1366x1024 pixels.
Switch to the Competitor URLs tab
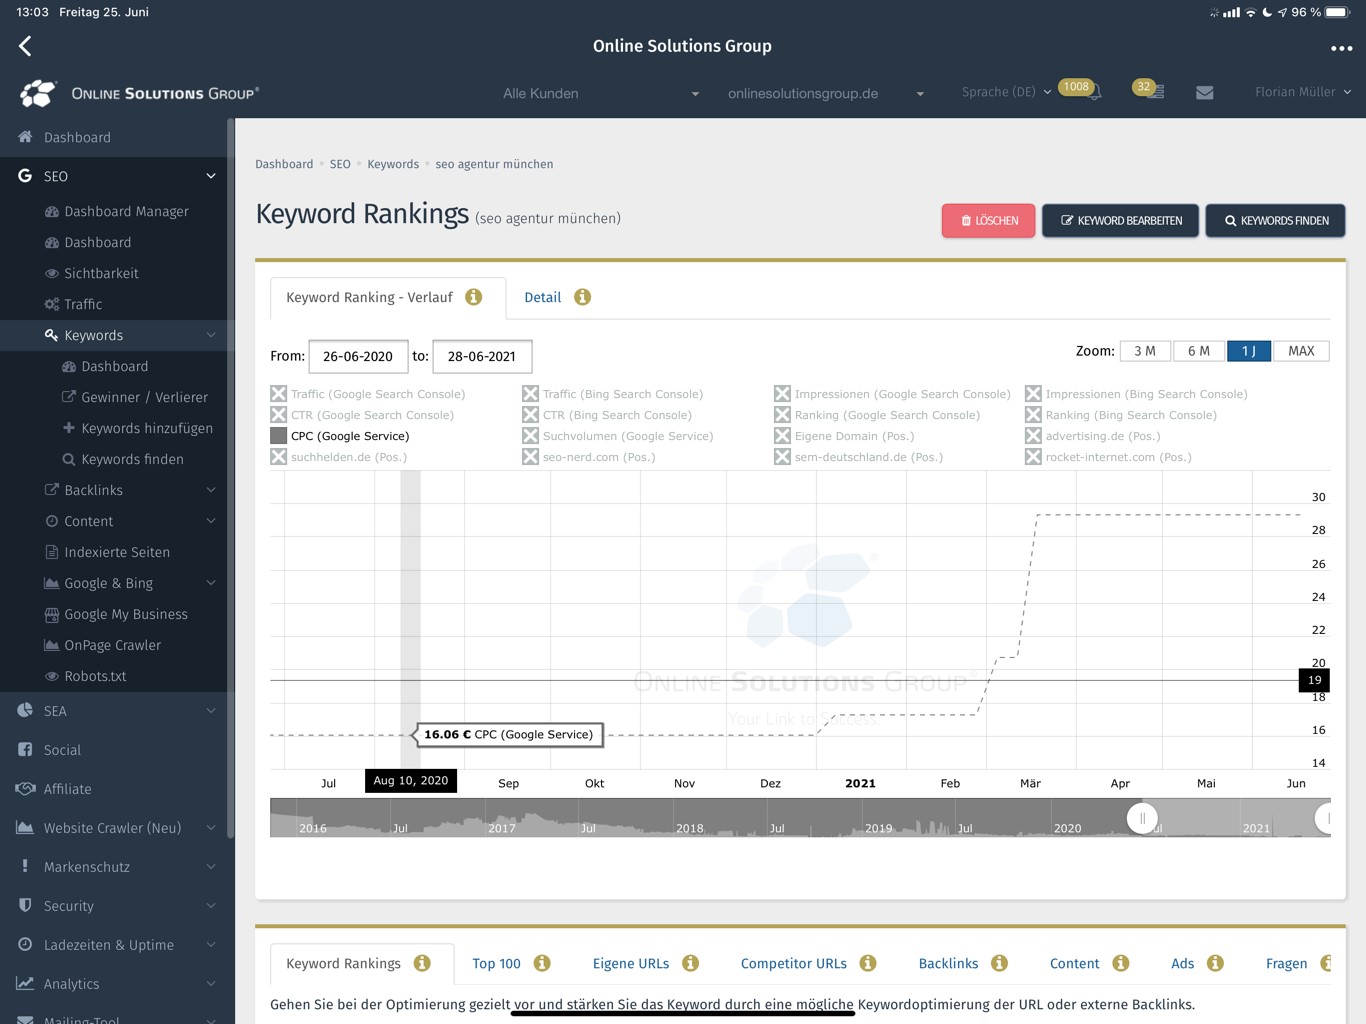point(794,964)
